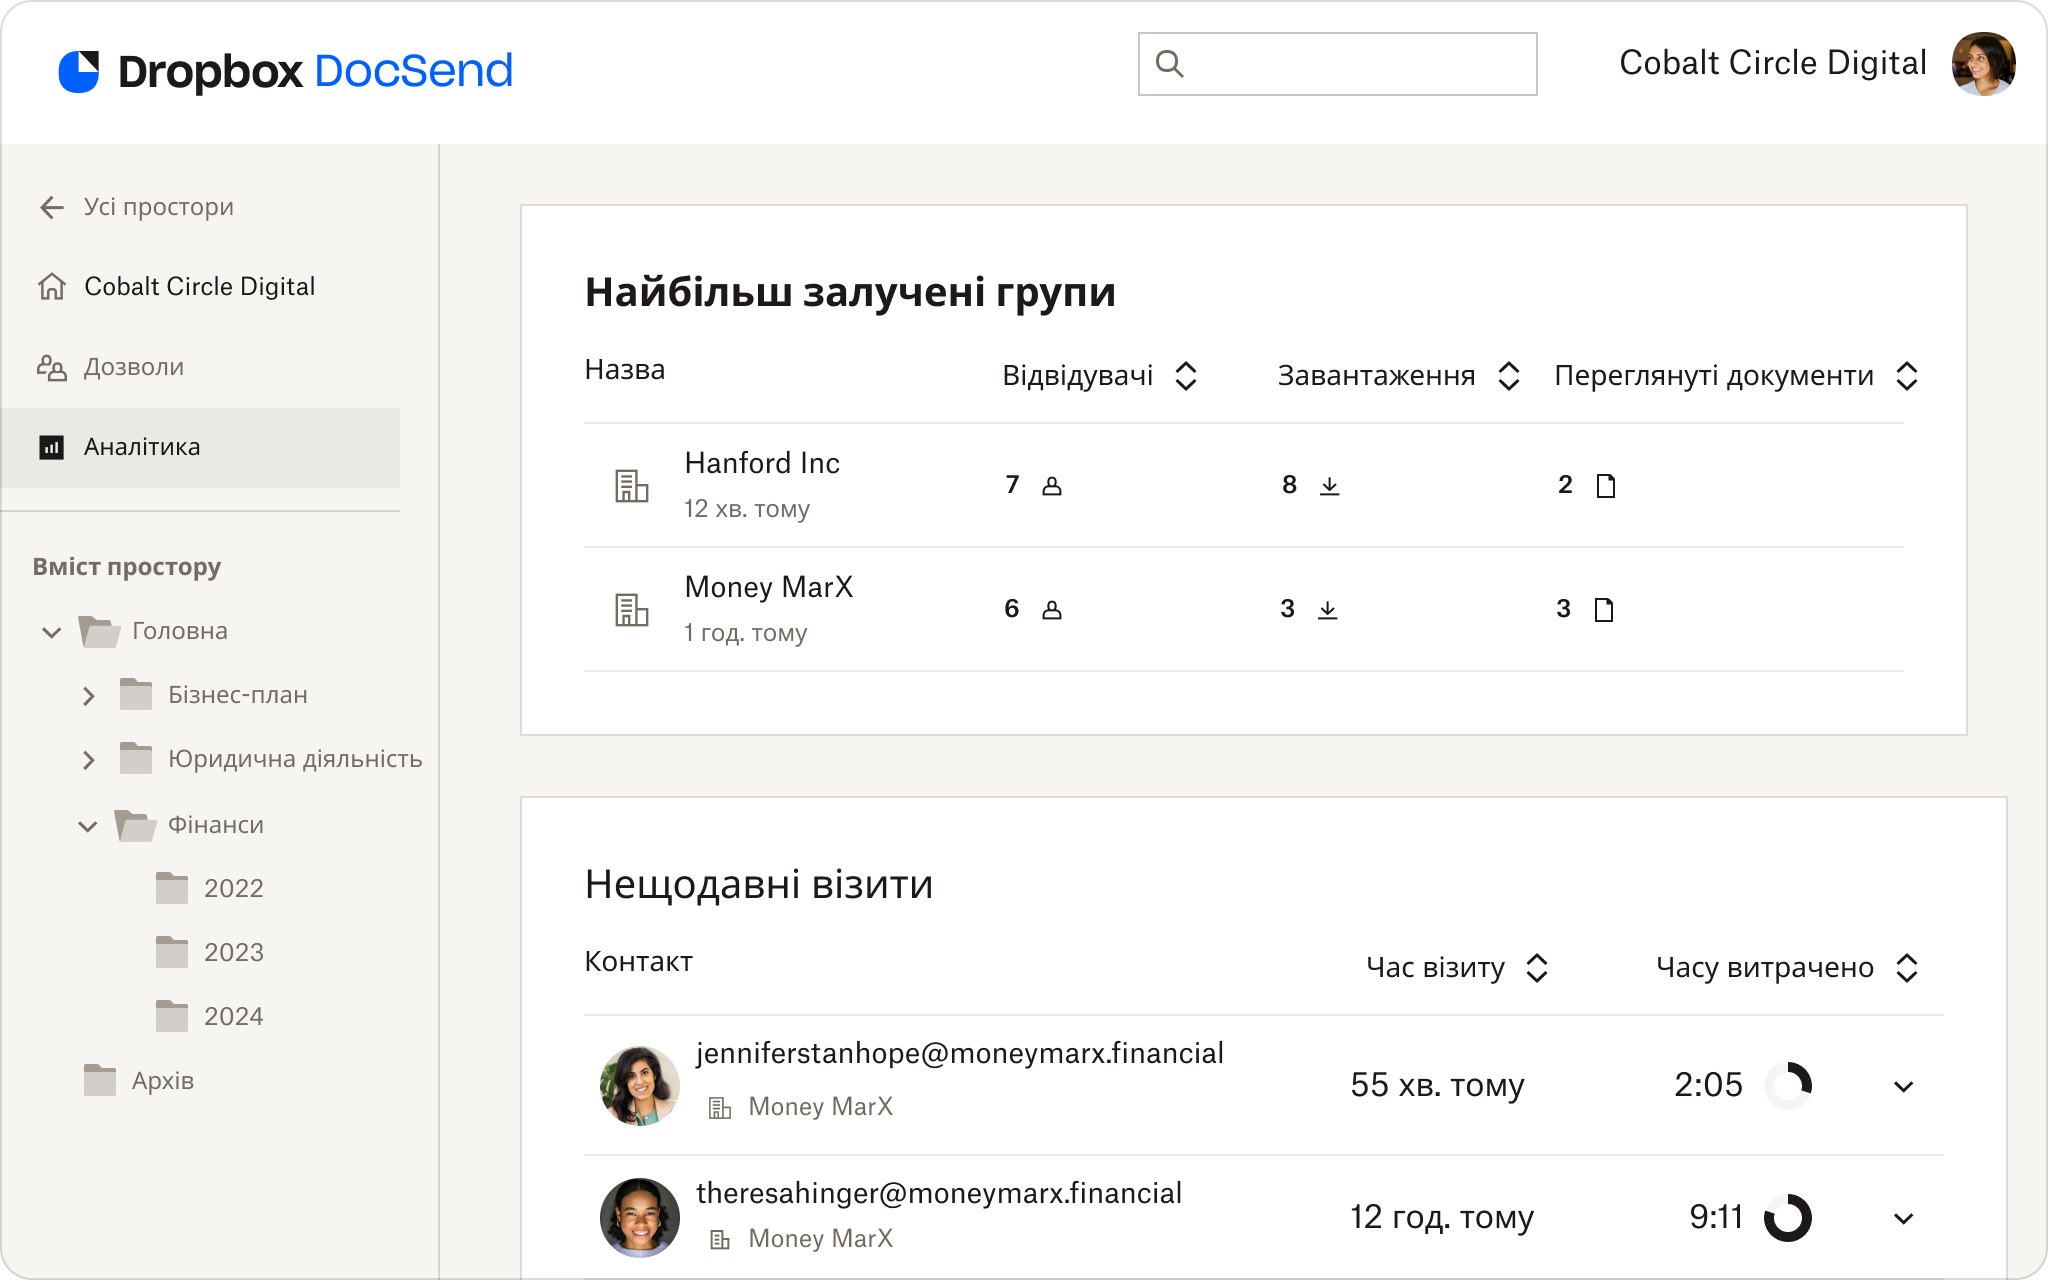Image resolution: width=2048 pixels, height=1280 pixels.
Task: Click the Архів folder icon
Action: pos(100,1080)
